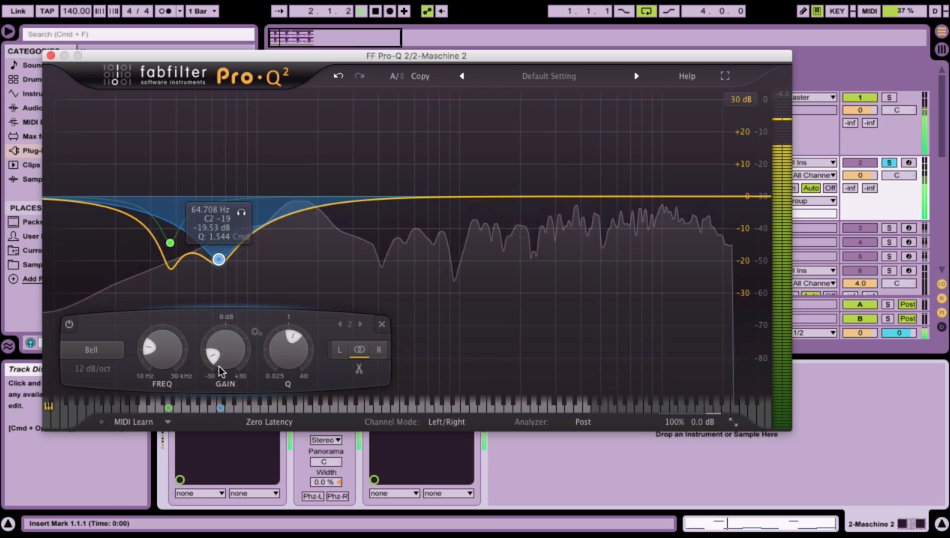Toggle the piano display icon in Pro-Q

click(x=48, y=406)
